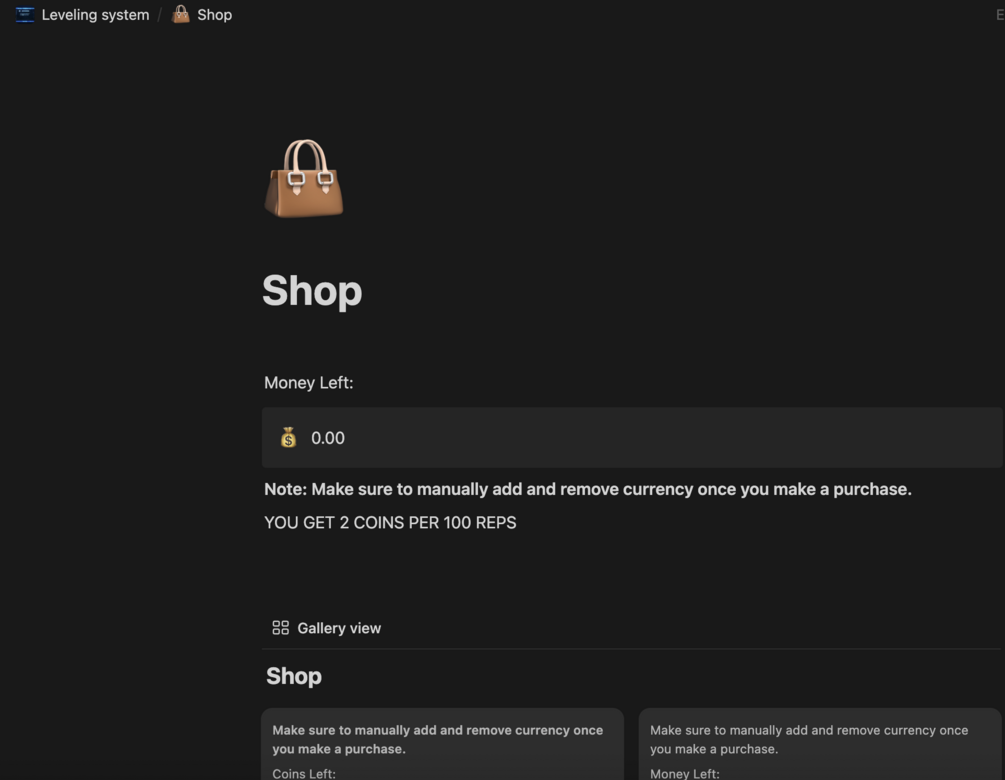1005x780 pixels.
Task: Click the slash separator in breadcrumb
Action: [x=159, y=15]
